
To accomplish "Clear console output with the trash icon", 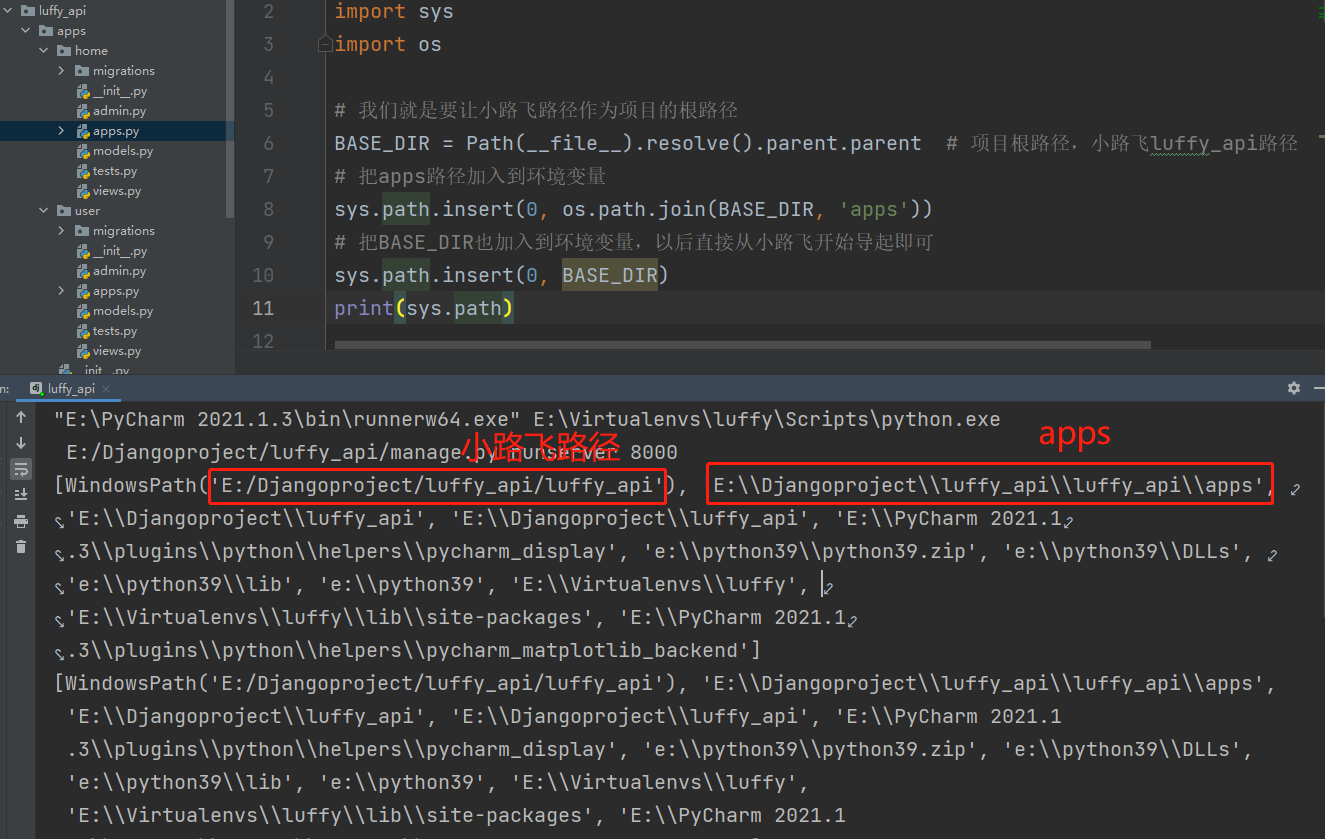I will 21,546.
